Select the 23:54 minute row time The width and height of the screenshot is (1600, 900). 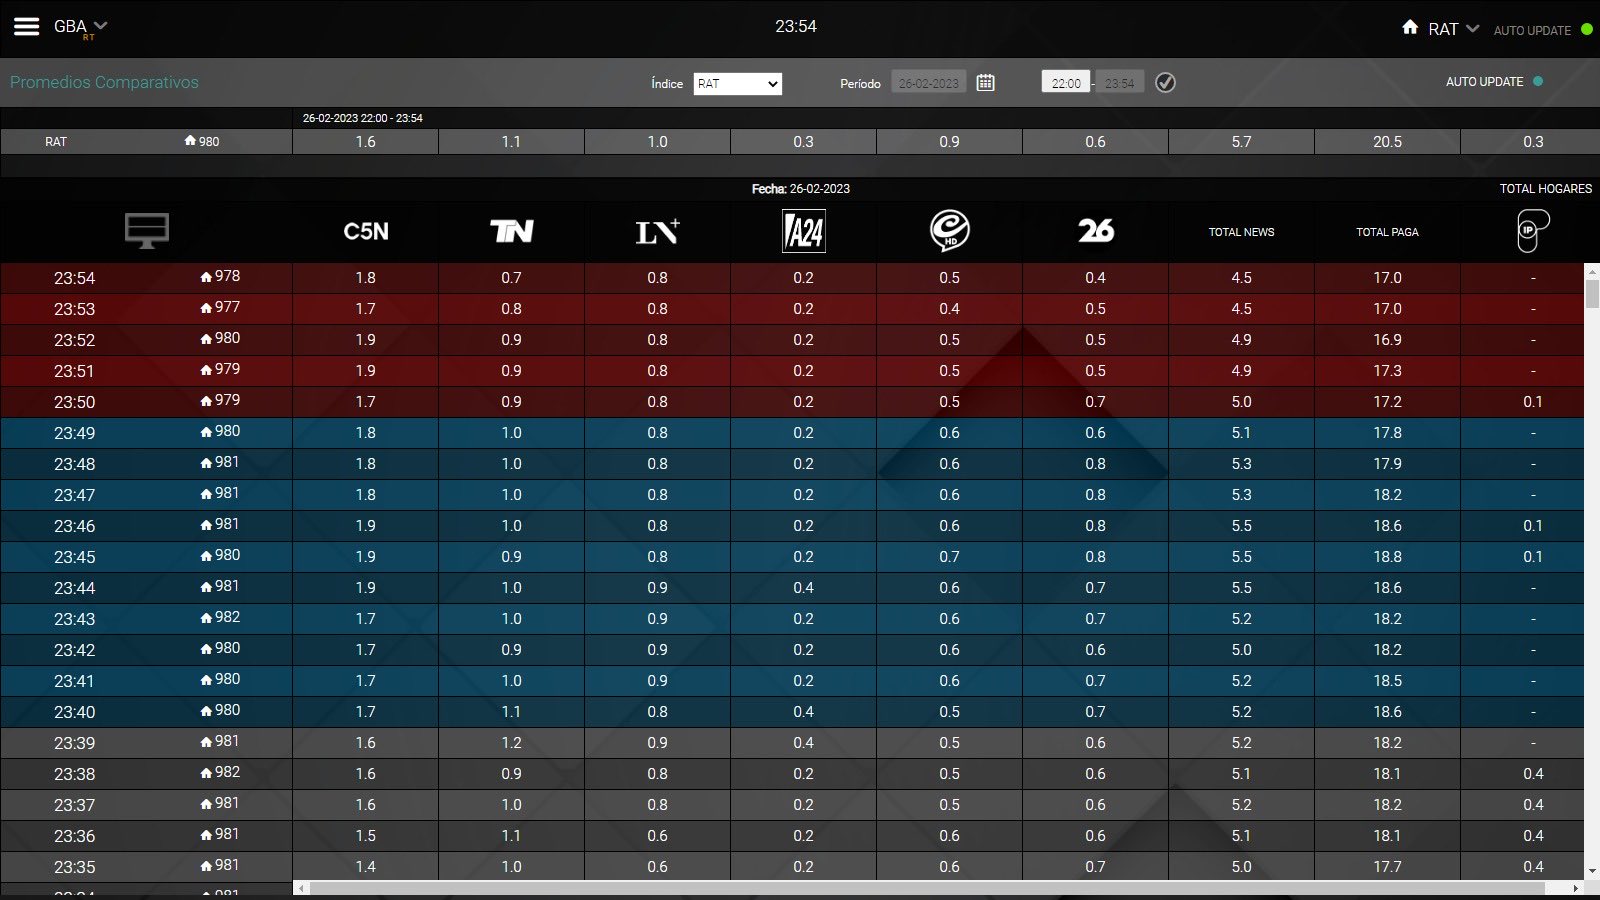click(x=75, y=278)
